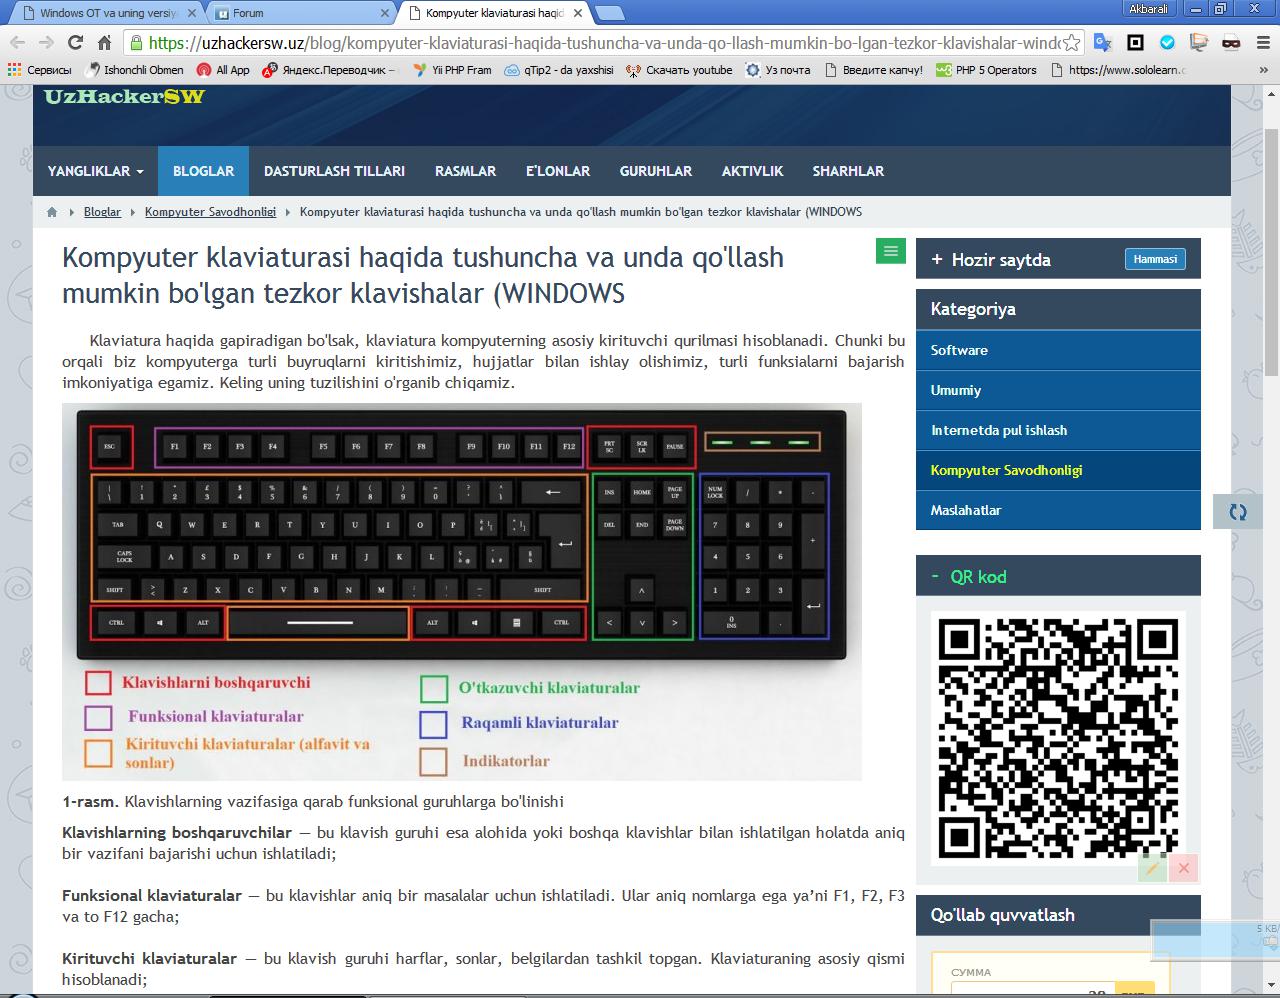Image resolution: width=1280 pixels, height=998 pixels.
Task: Click the red X icon under QR code
Action: pyautogui.click(x=1183, y=868)
